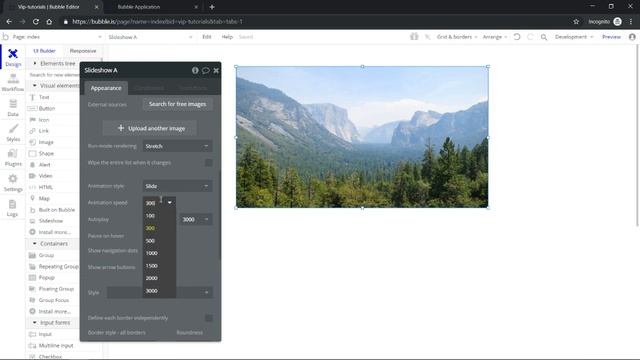Viewport: 640px width, 360px height.
Task: Collapse the Input forms section
Action: click(x=35, y=323)
